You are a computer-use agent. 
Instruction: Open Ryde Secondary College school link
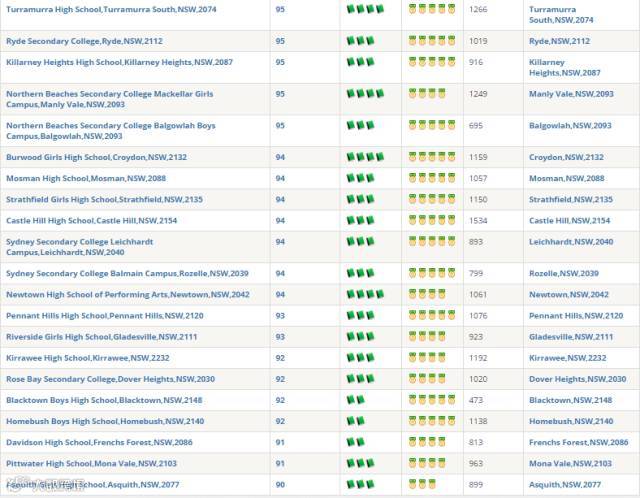coord(84,41)
